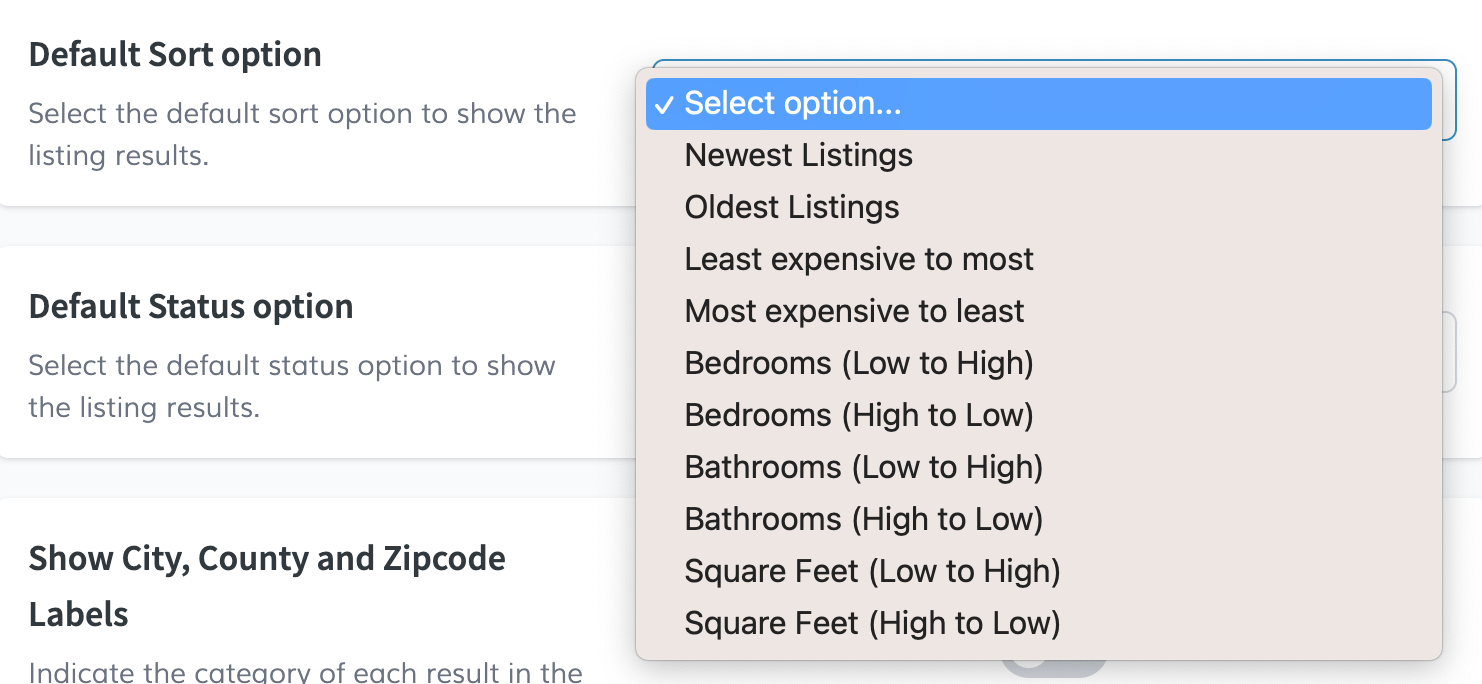Open the Default Status option dropdown

click(x=1449, y=352)
